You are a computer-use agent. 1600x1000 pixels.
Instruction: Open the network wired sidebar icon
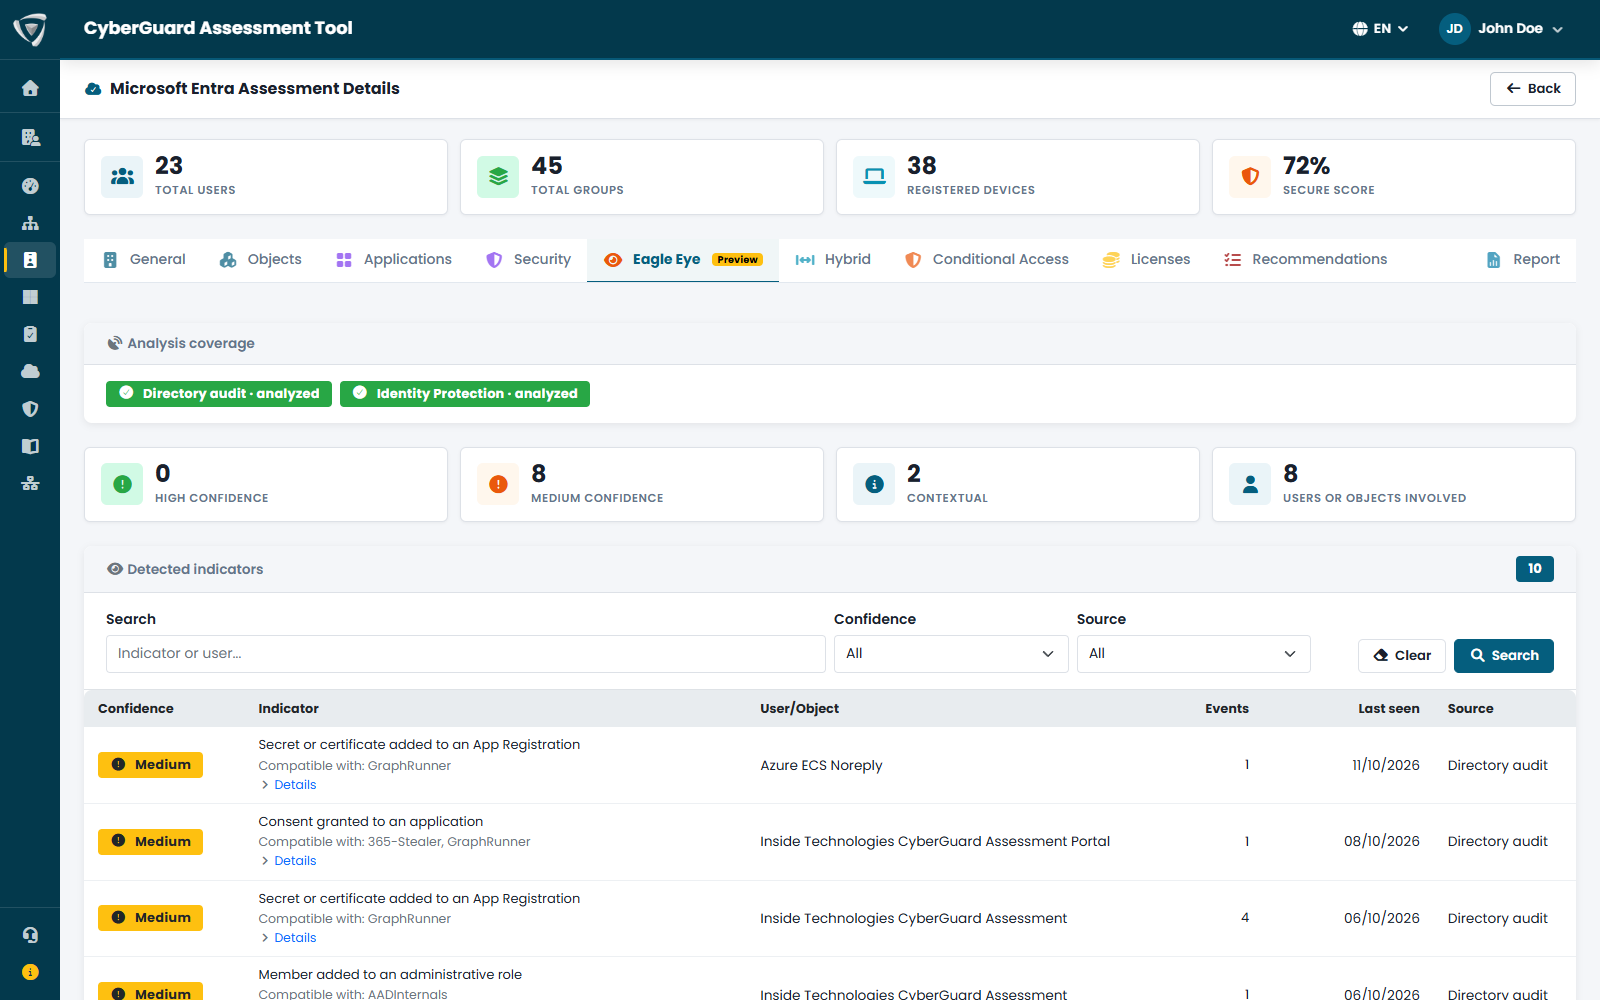[30, 483]
